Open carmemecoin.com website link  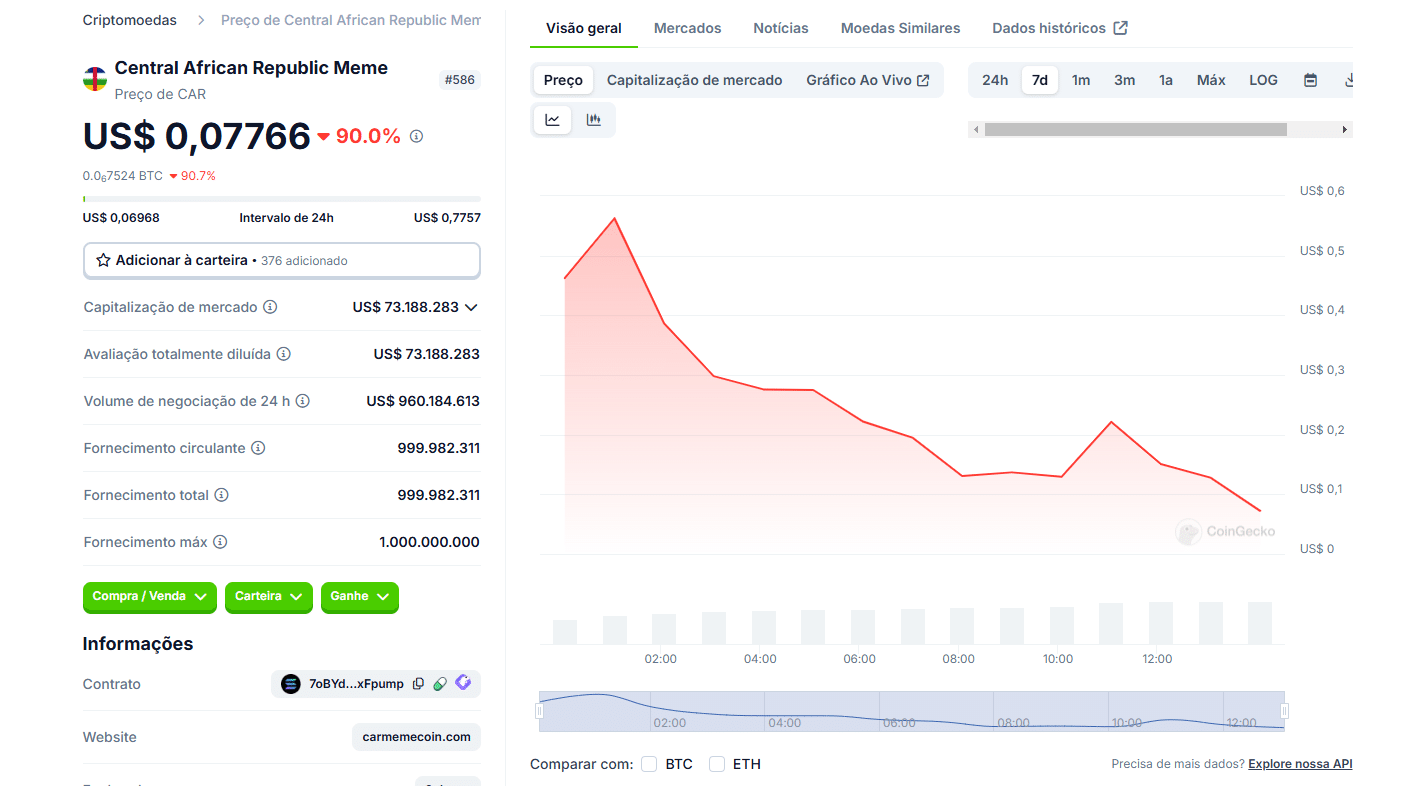point(416,737)
